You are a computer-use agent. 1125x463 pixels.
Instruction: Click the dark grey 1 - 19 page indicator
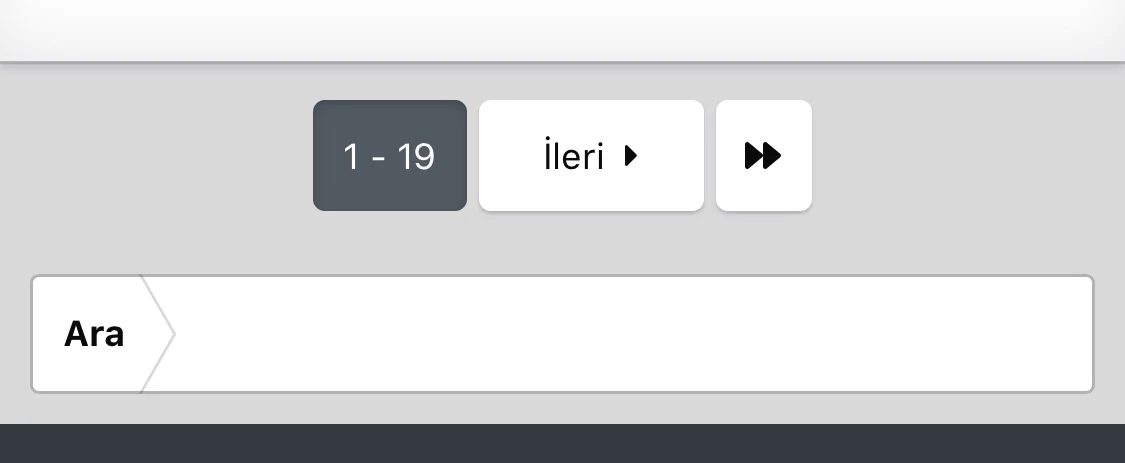coord(389,156)
